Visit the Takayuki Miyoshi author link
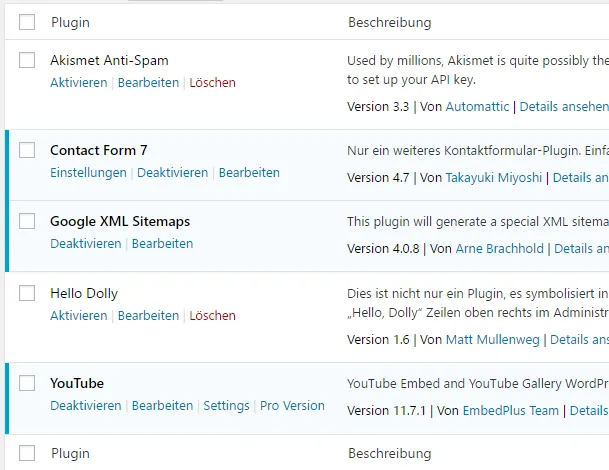609x470 pixels. point(494,178)
